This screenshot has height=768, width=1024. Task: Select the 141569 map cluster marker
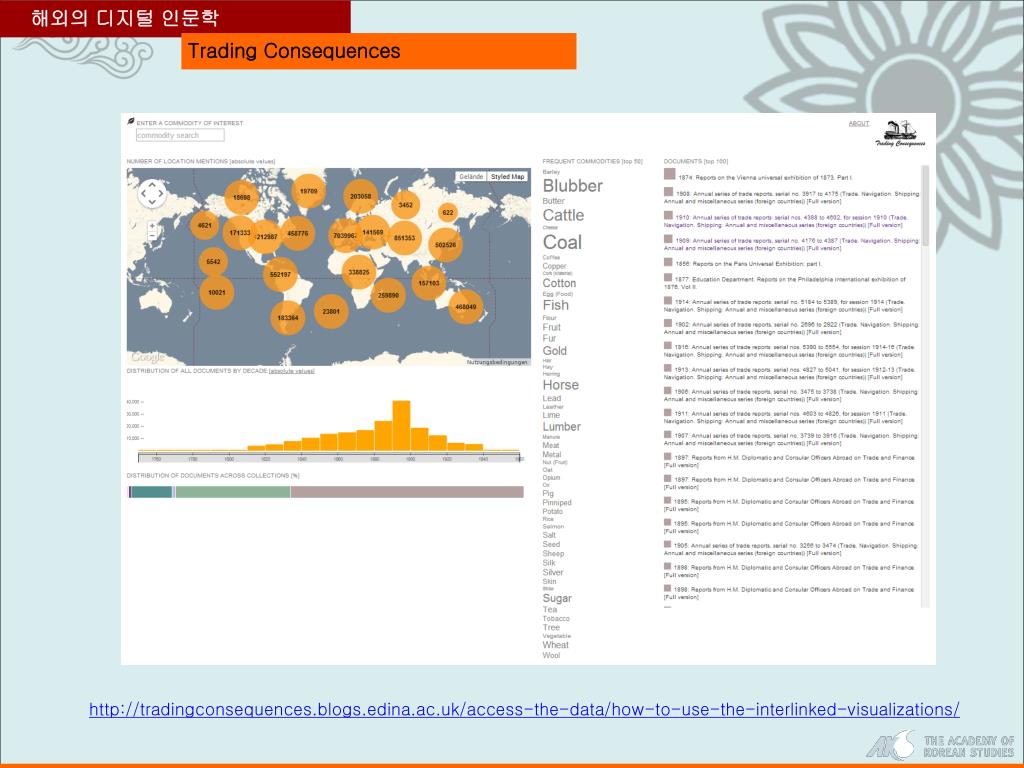pyautogui.click(x=373, y=232)
